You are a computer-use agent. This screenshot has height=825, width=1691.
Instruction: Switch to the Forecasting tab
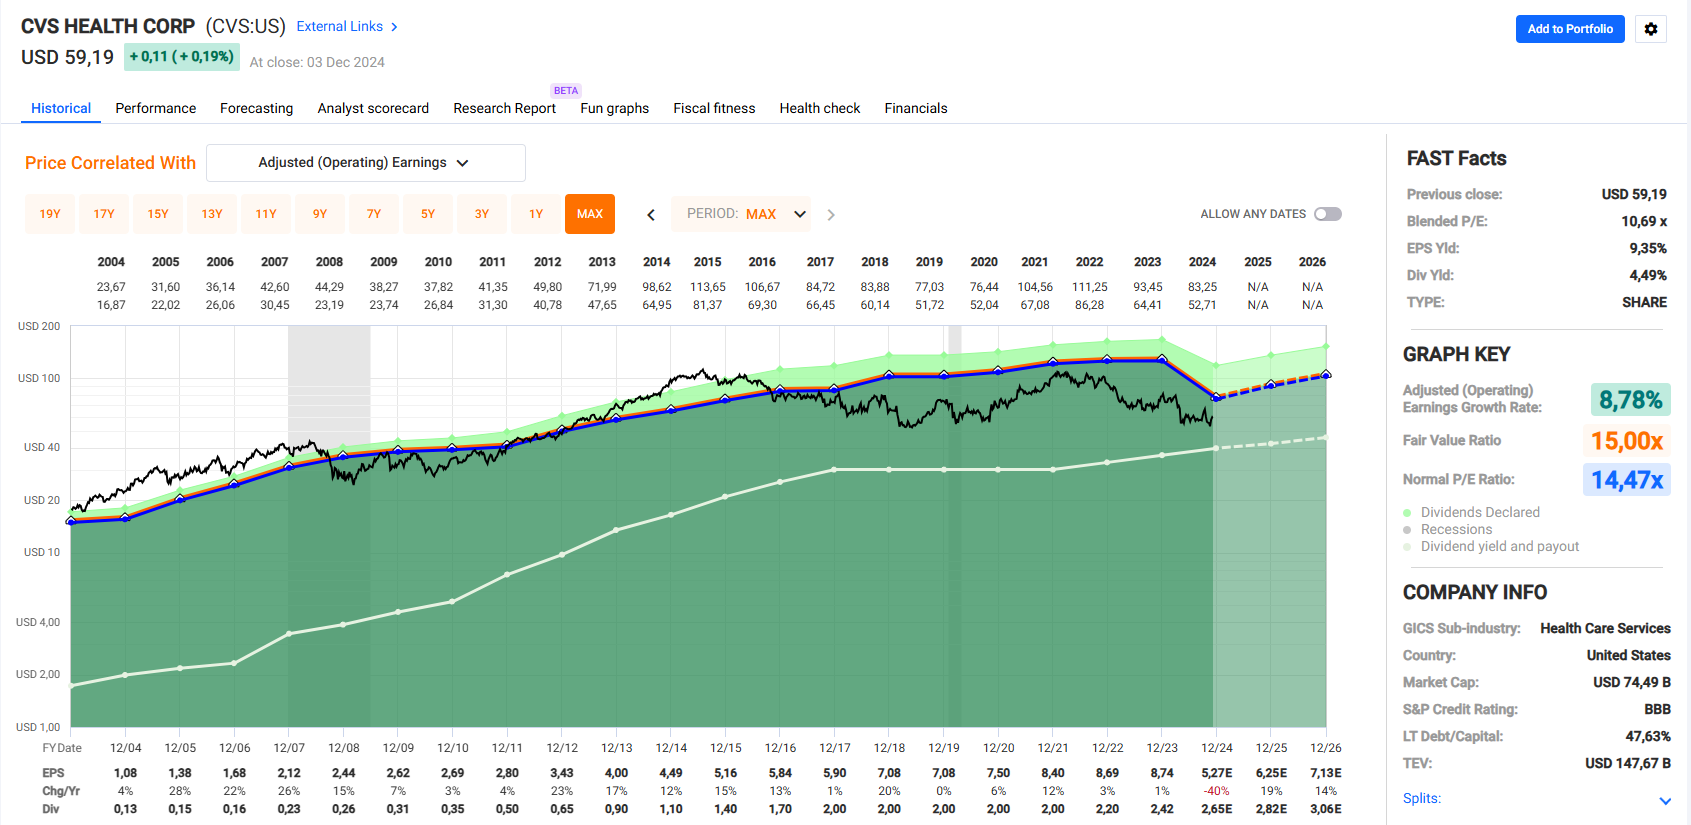(x=256, y=108)
